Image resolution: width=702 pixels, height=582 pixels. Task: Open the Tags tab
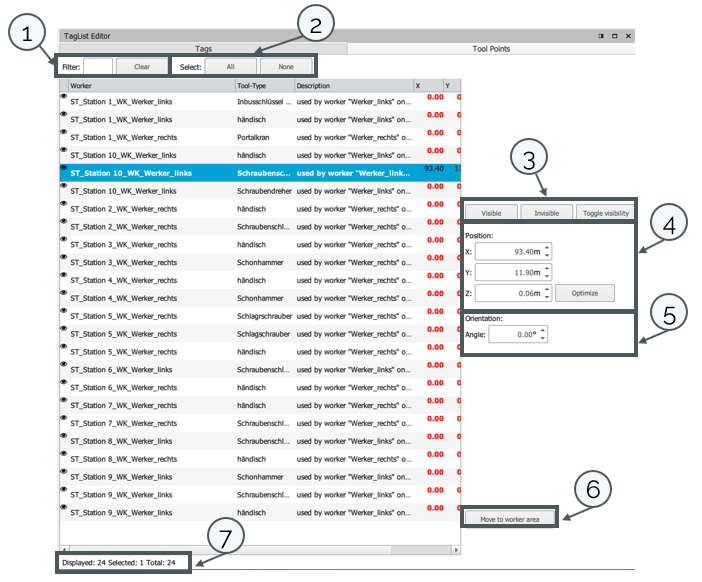203,48
